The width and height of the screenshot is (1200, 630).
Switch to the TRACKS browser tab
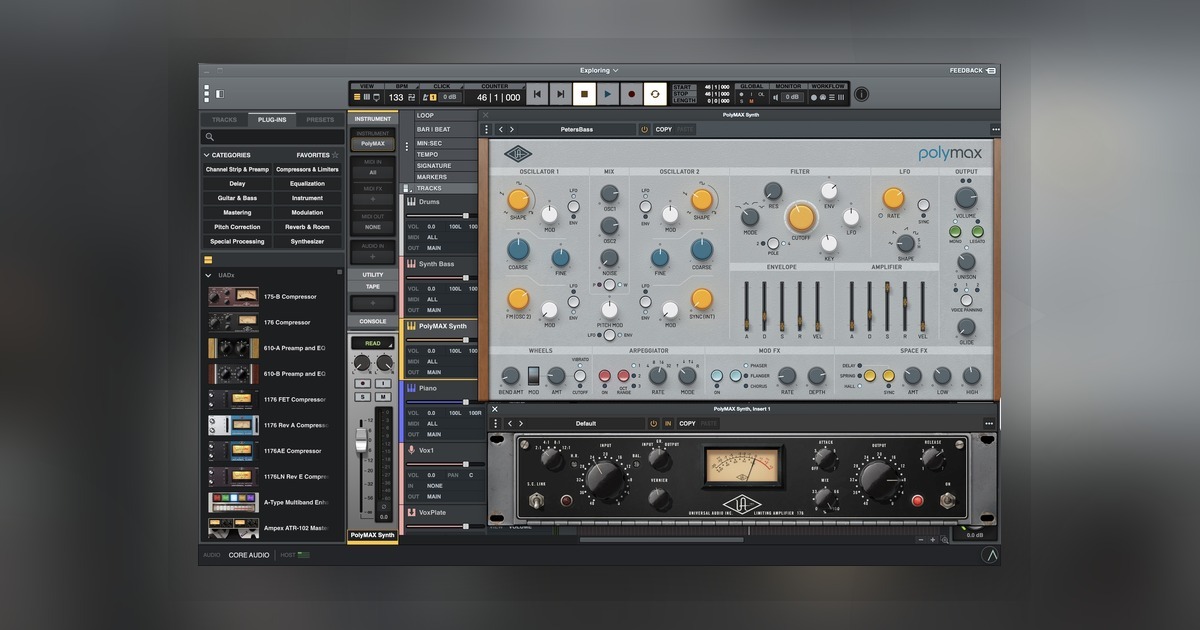(225, 120)
